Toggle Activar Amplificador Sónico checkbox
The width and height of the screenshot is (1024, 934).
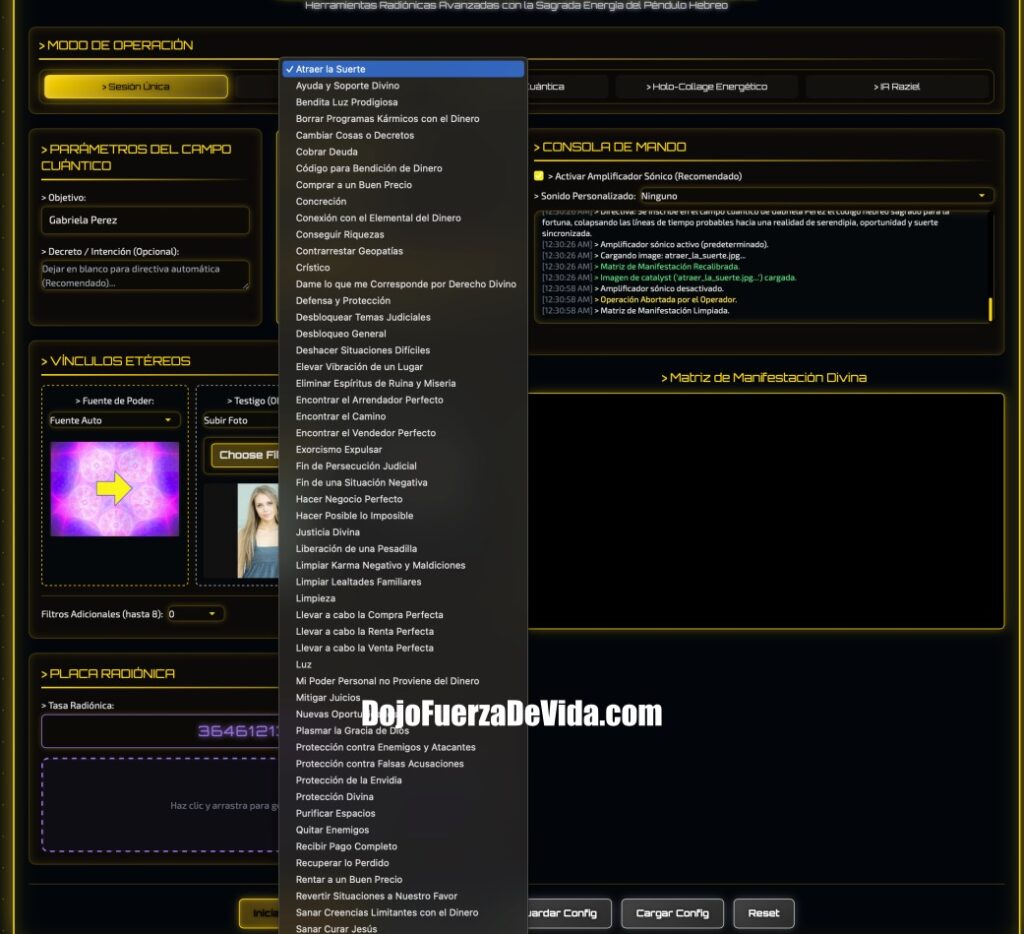pos(539,176)
